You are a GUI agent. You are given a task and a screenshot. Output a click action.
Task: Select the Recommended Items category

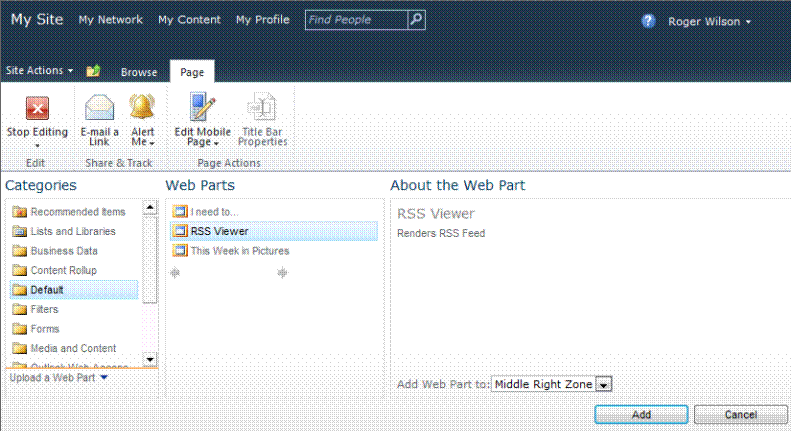point(74,212)
